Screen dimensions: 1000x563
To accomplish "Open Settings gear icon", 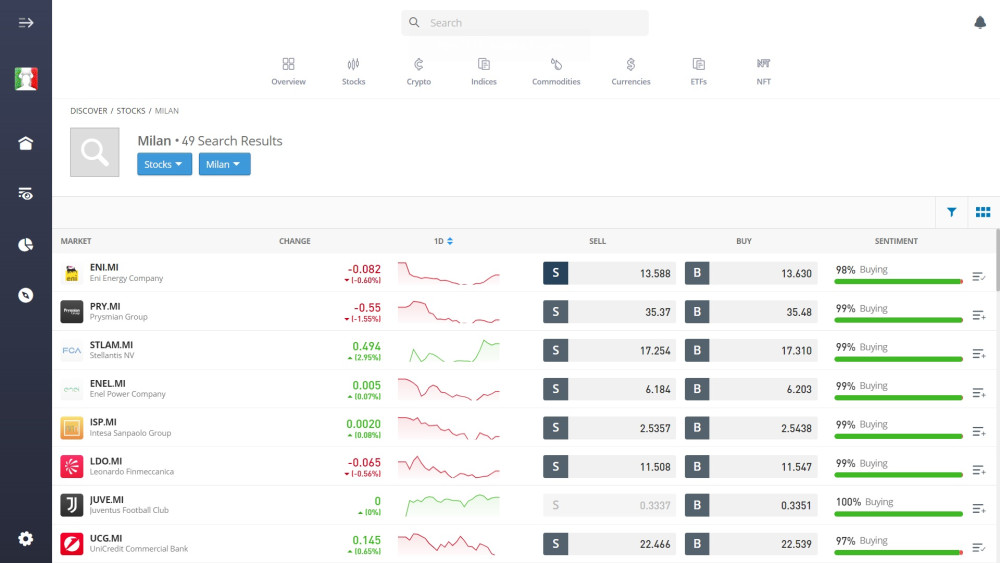I will [26, 539].
